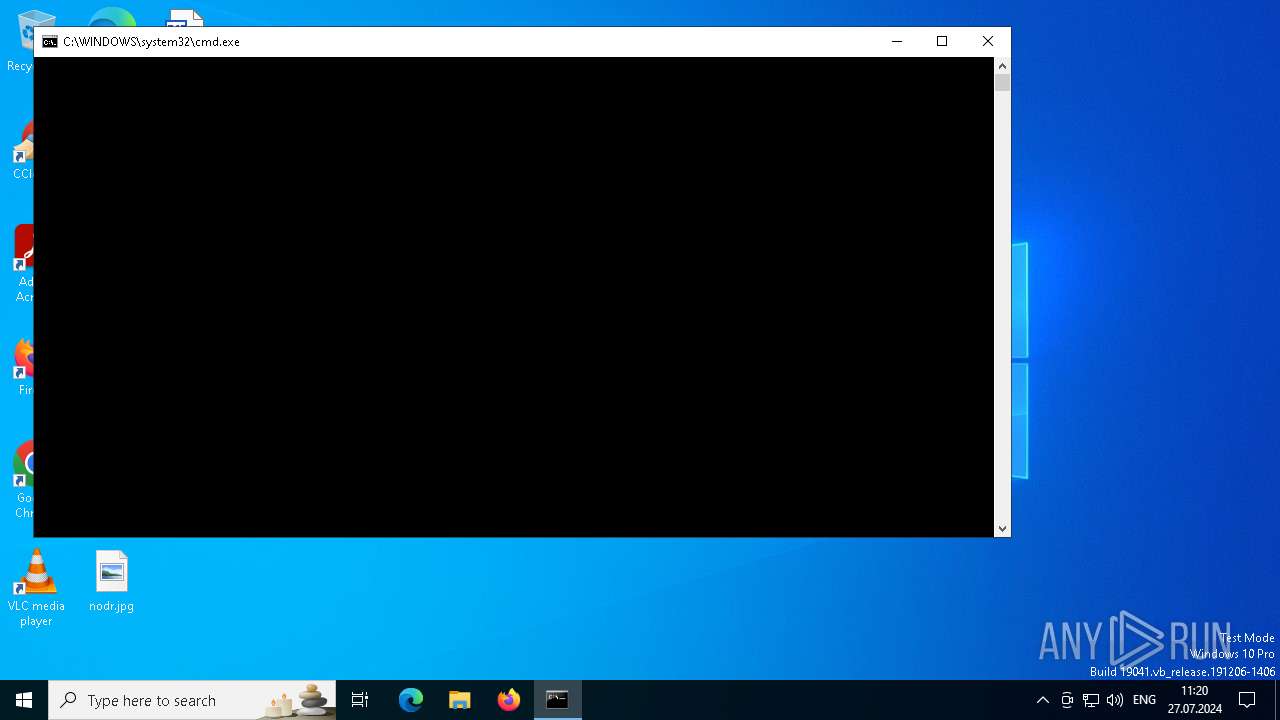
Task: Click the cmd vertical scrollbar thumb
Action: tap(1002, 83)
